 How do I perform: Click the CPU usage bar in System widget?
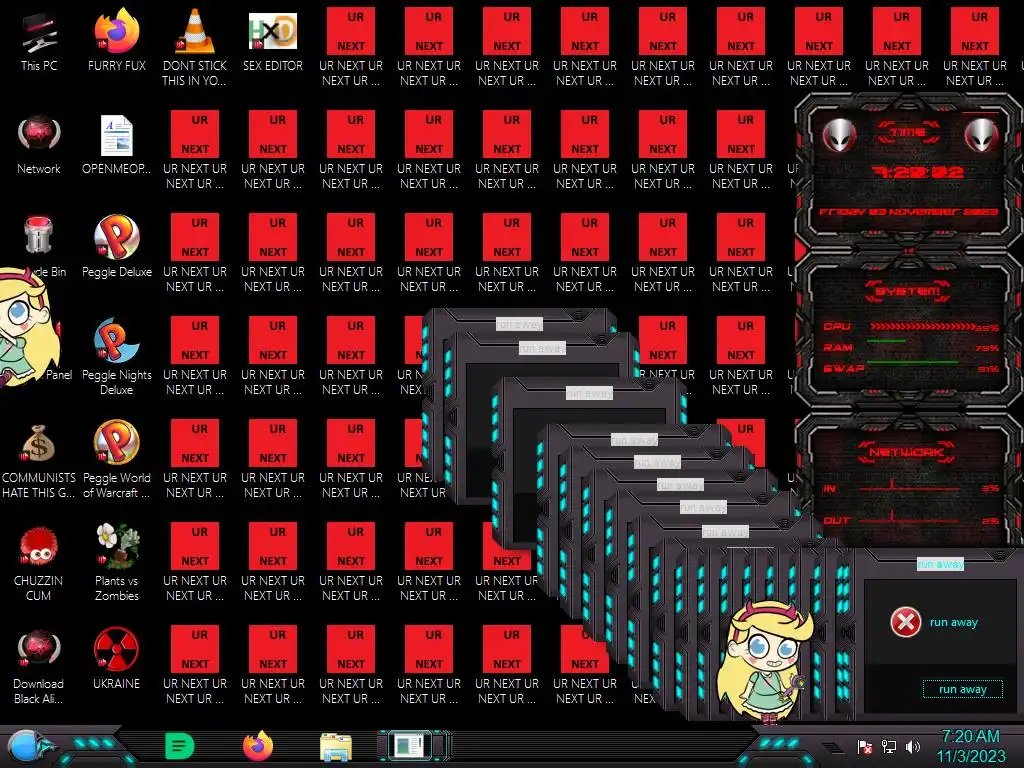[x=922, y=327]
